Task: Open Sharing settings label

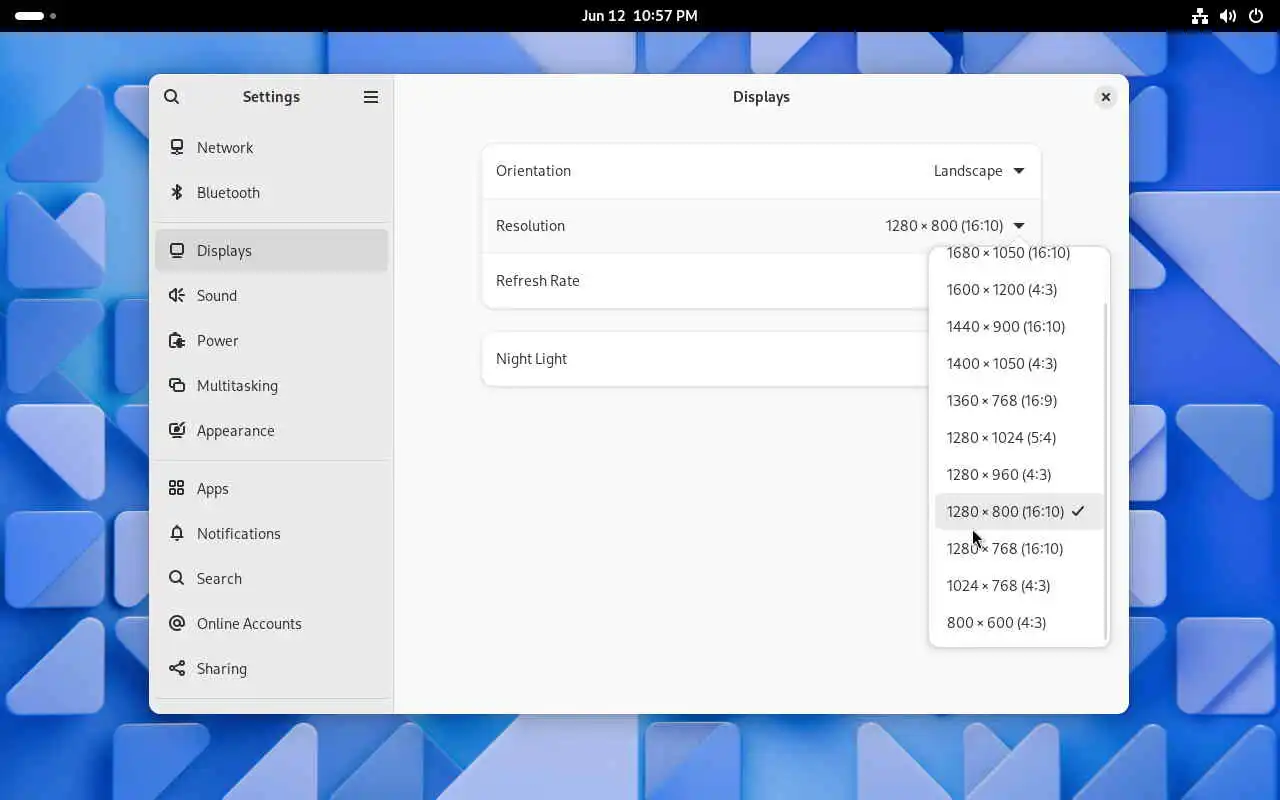Action: pyautogui.click(x=222, y=668)
